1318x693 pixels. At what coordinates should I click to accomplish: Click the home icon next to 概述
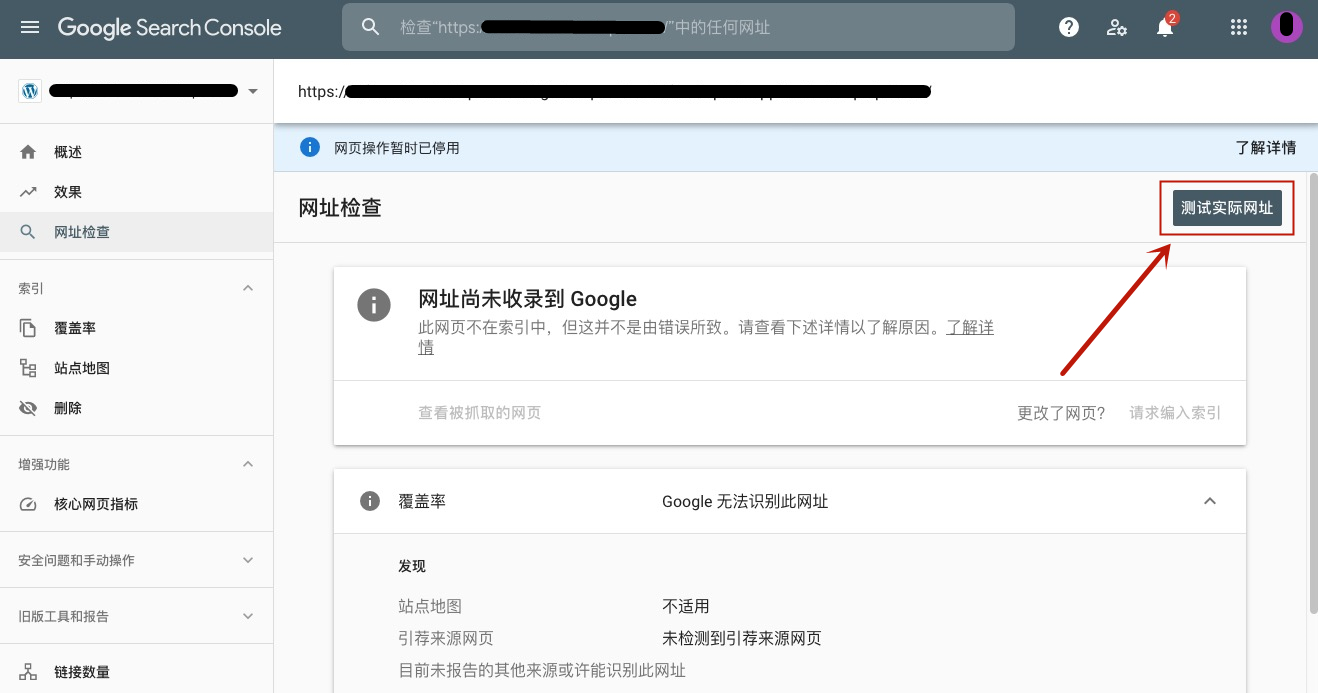28,152
